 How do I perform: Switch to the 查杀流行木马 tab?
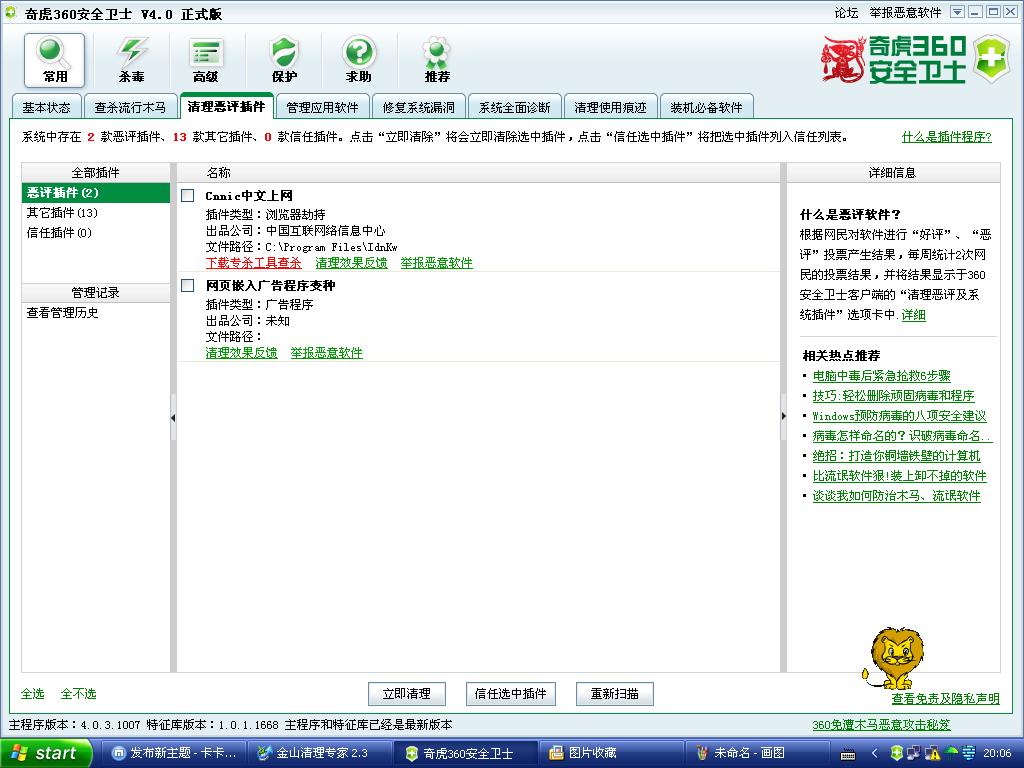pos(130,107)
